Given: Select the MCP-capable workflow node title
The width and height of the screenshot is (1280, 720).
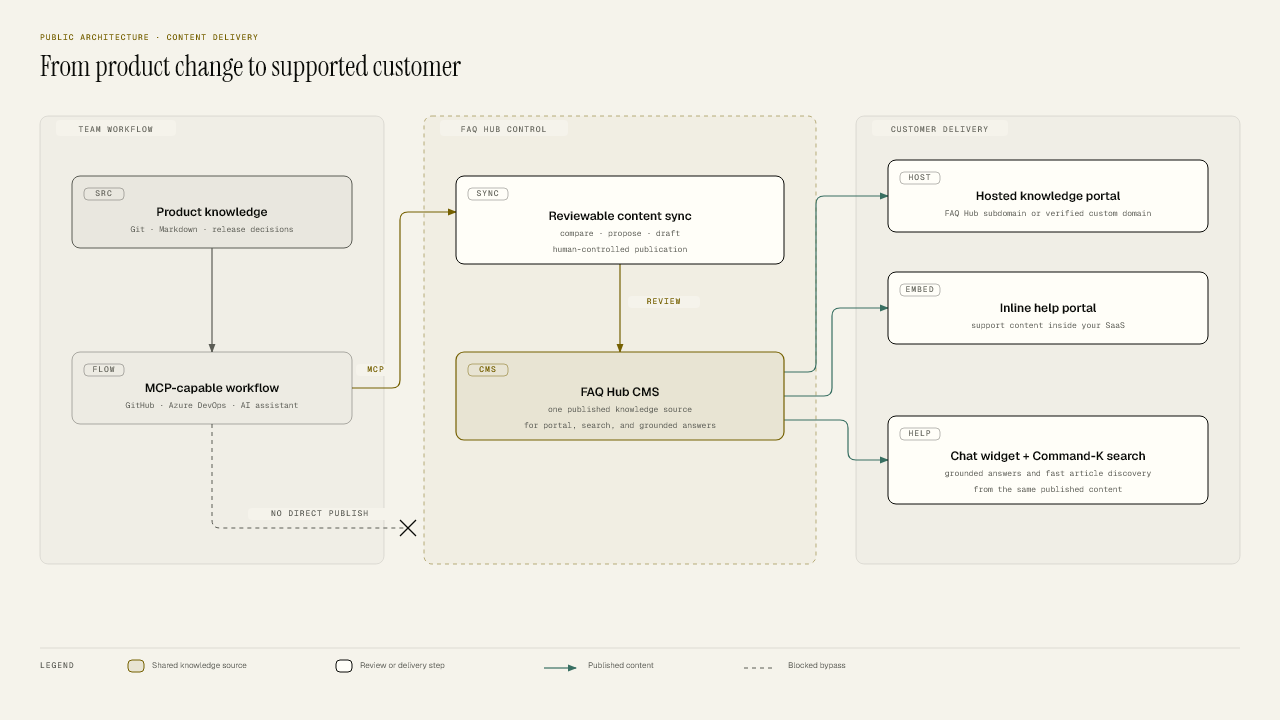Looking at the screenshot, I should [x=212, y=388].
